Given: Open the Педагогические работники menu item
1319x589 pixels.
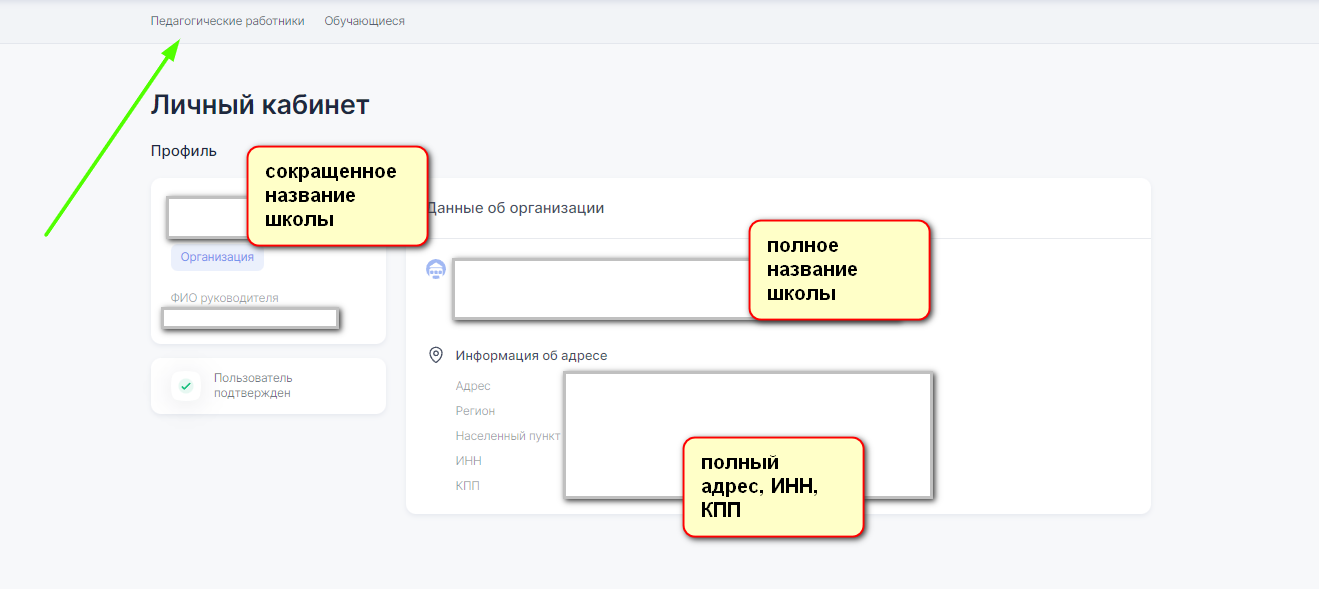Looking at the screenshot, I should [x=227, y=21].
